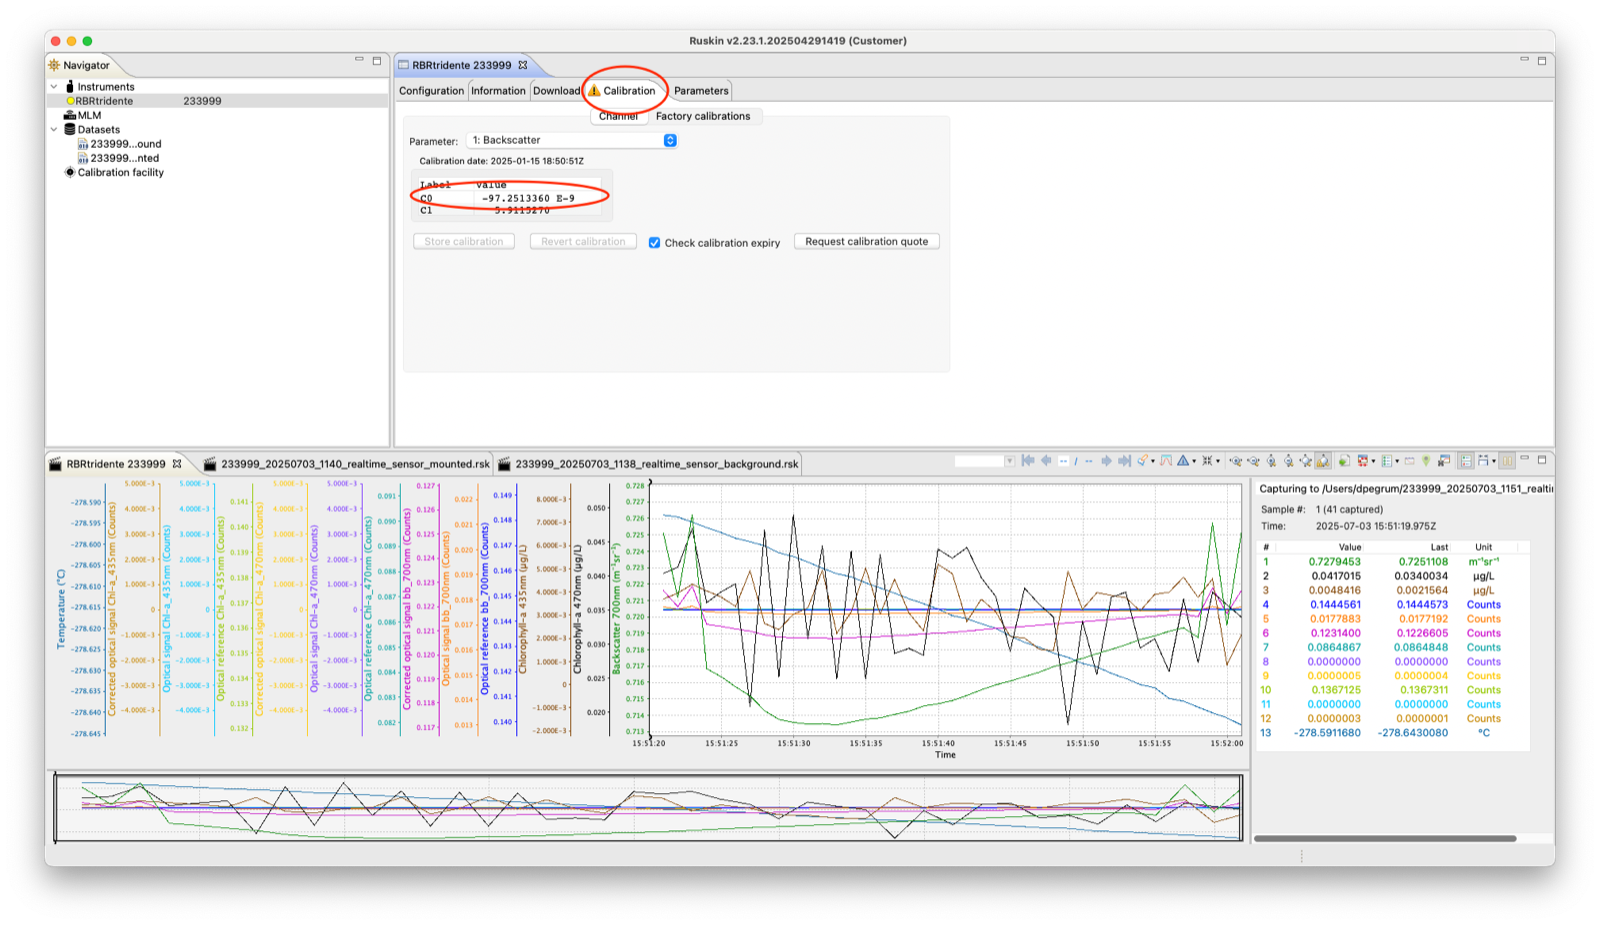Maximize the plot view panel
Image resolution: width=1600 pixels, height=925 pixels.
coord(1542,460)
